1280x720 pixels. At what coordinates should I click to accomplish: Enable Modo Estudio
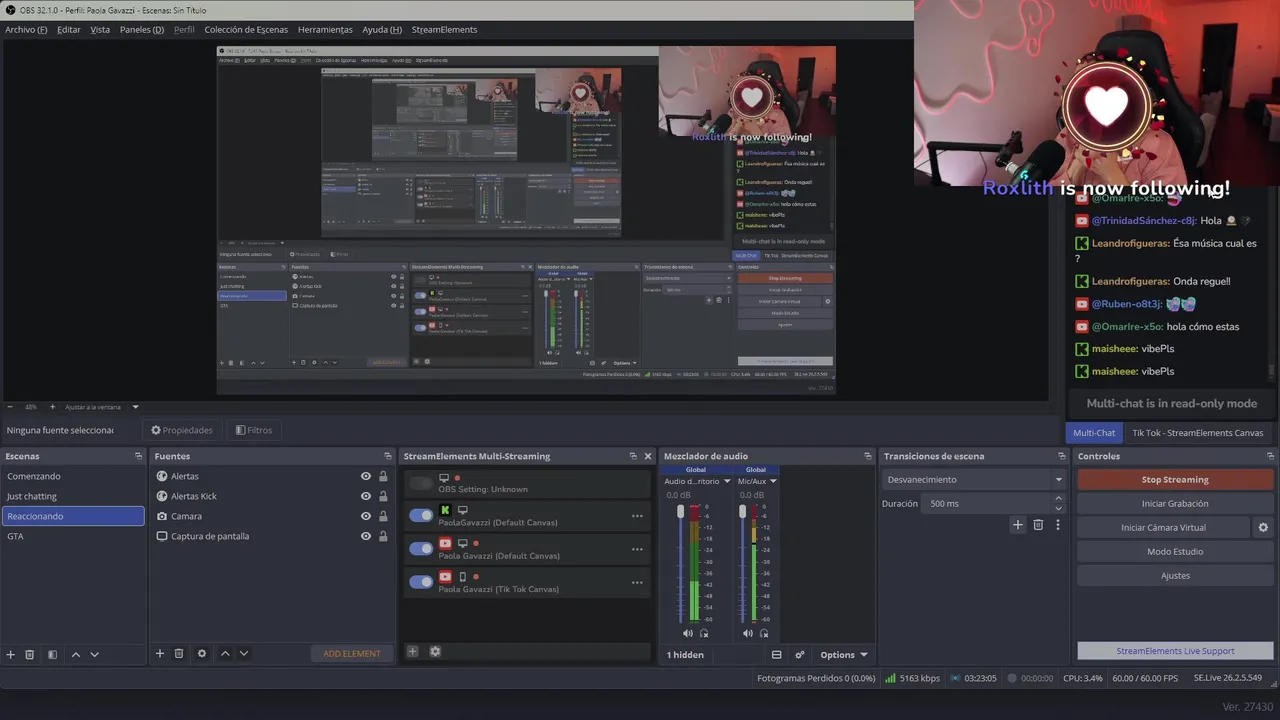1175,551
